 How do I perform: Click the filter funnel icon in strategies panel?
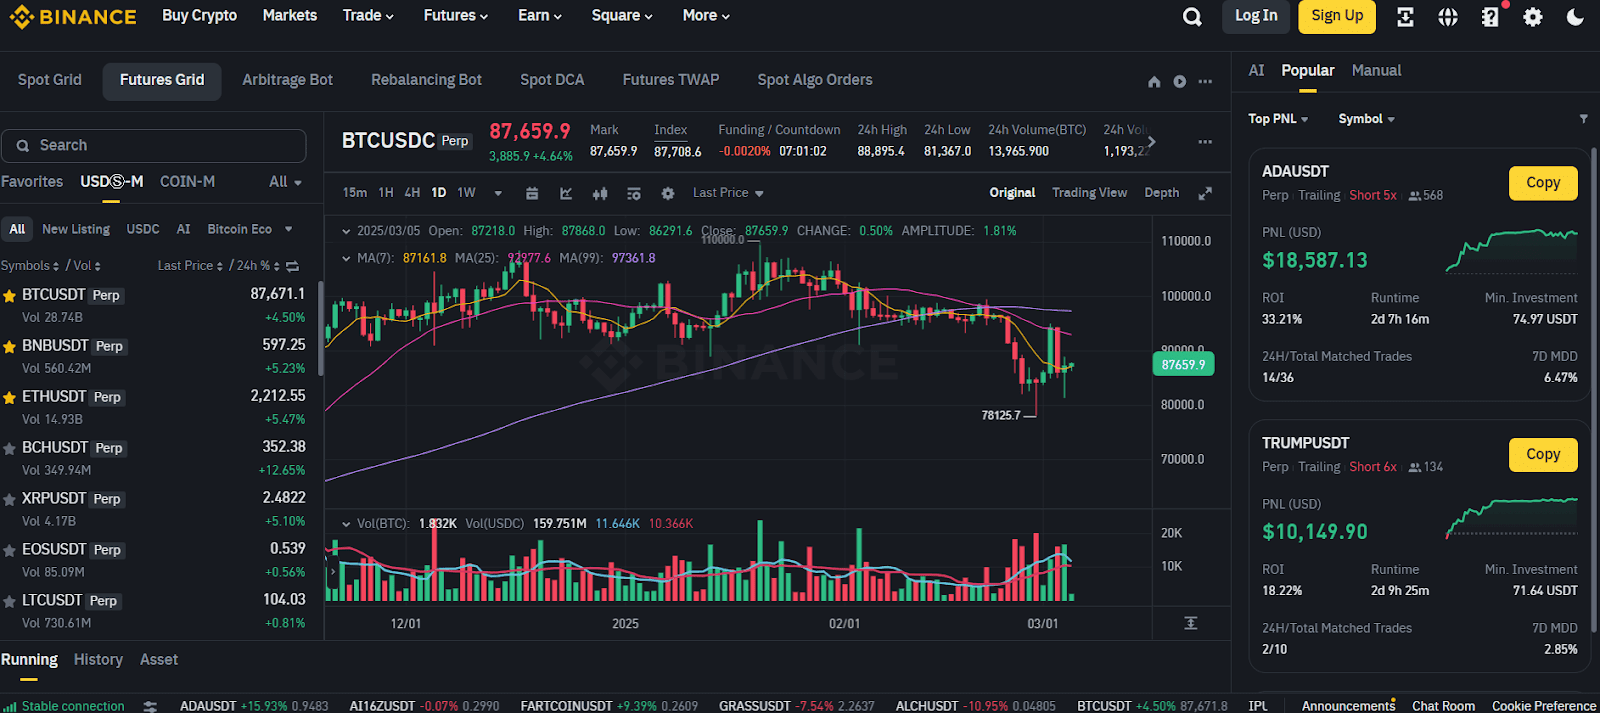pyautogui.click(x=1583, y=119)
